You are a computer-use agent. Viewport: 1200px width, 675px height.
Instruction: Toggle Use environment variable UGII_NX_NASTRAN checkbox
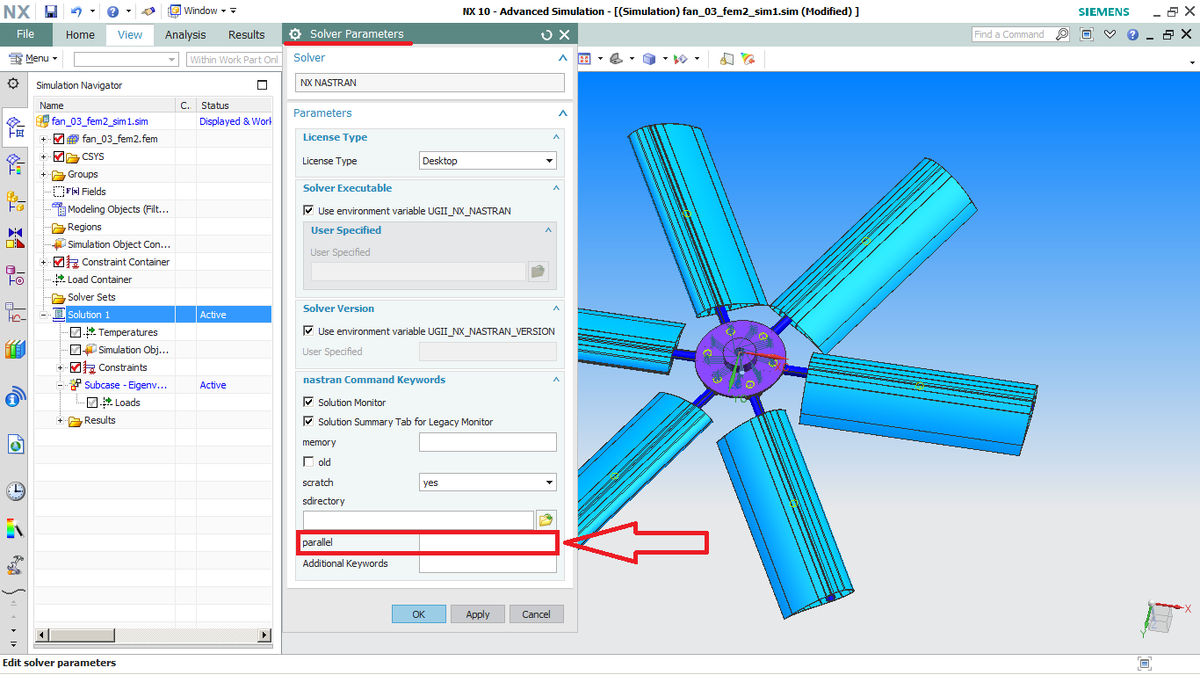pos(309,211)
